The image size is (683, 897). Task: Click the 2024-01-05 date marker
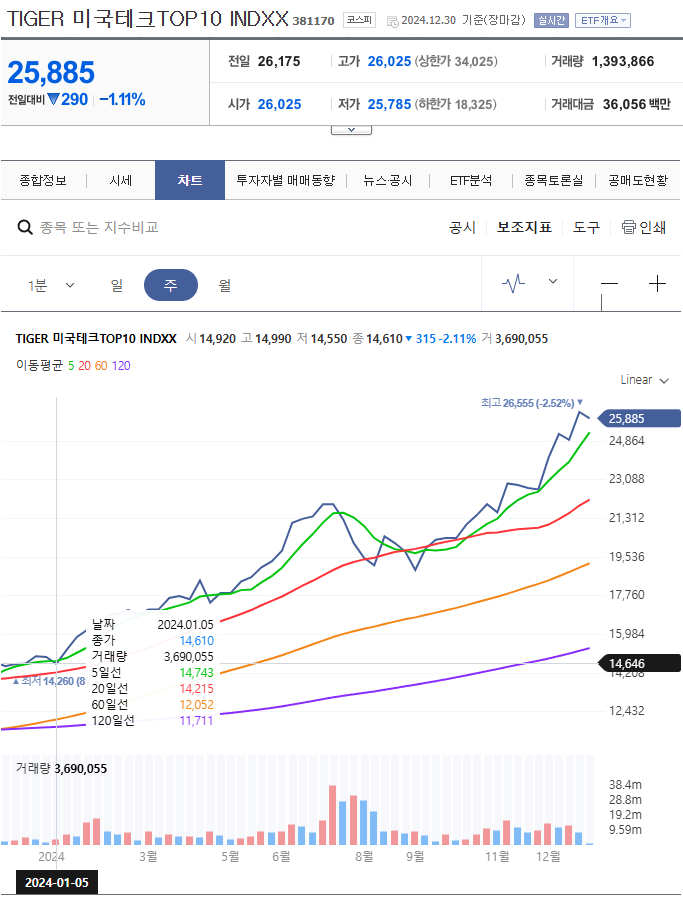click(57, 882)
